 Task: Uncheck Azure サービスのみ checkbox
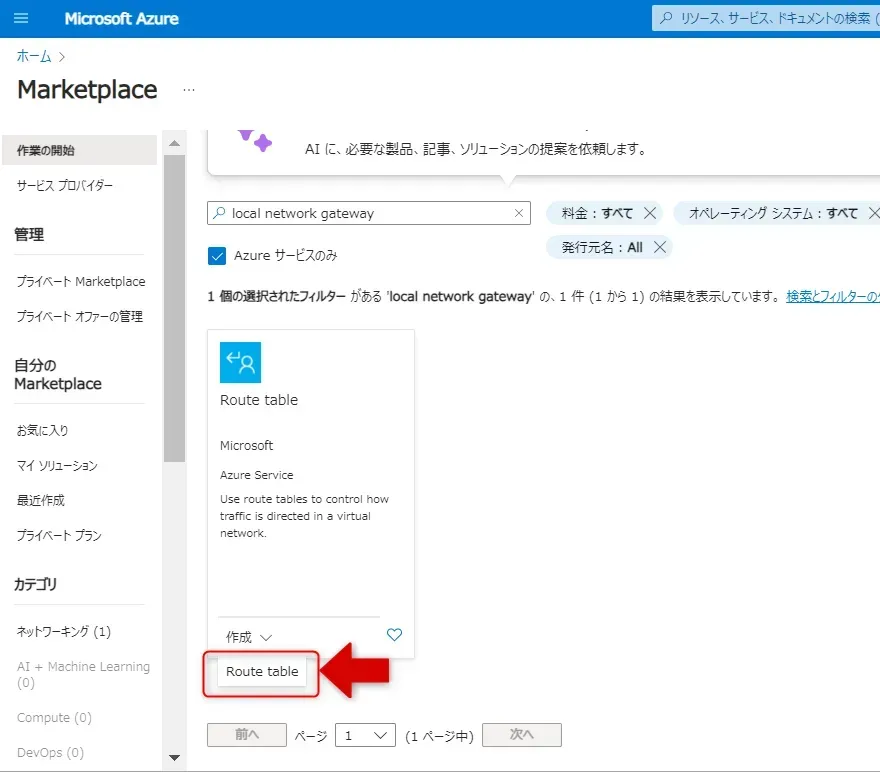click(217, 255)
